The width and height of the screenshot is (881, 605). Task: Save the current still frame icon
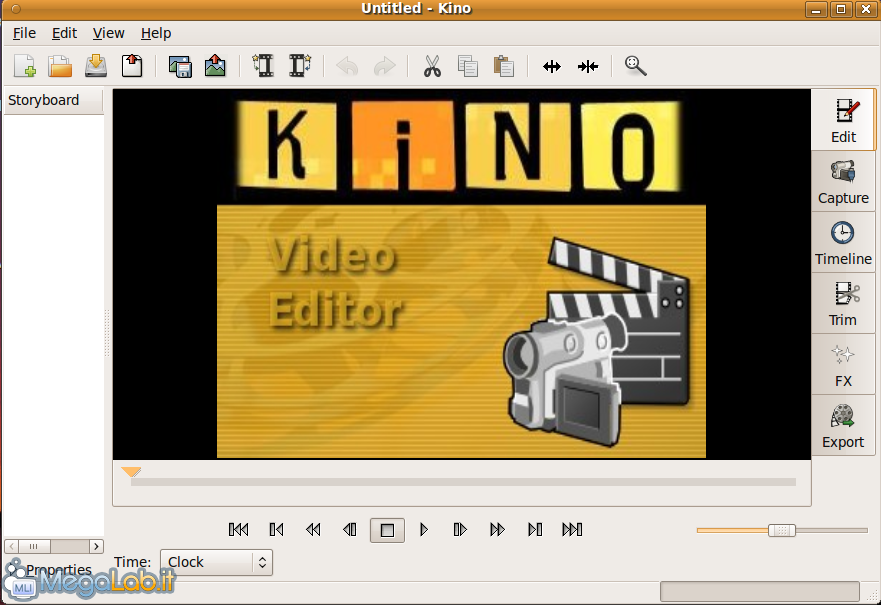(x=180, y=66)
